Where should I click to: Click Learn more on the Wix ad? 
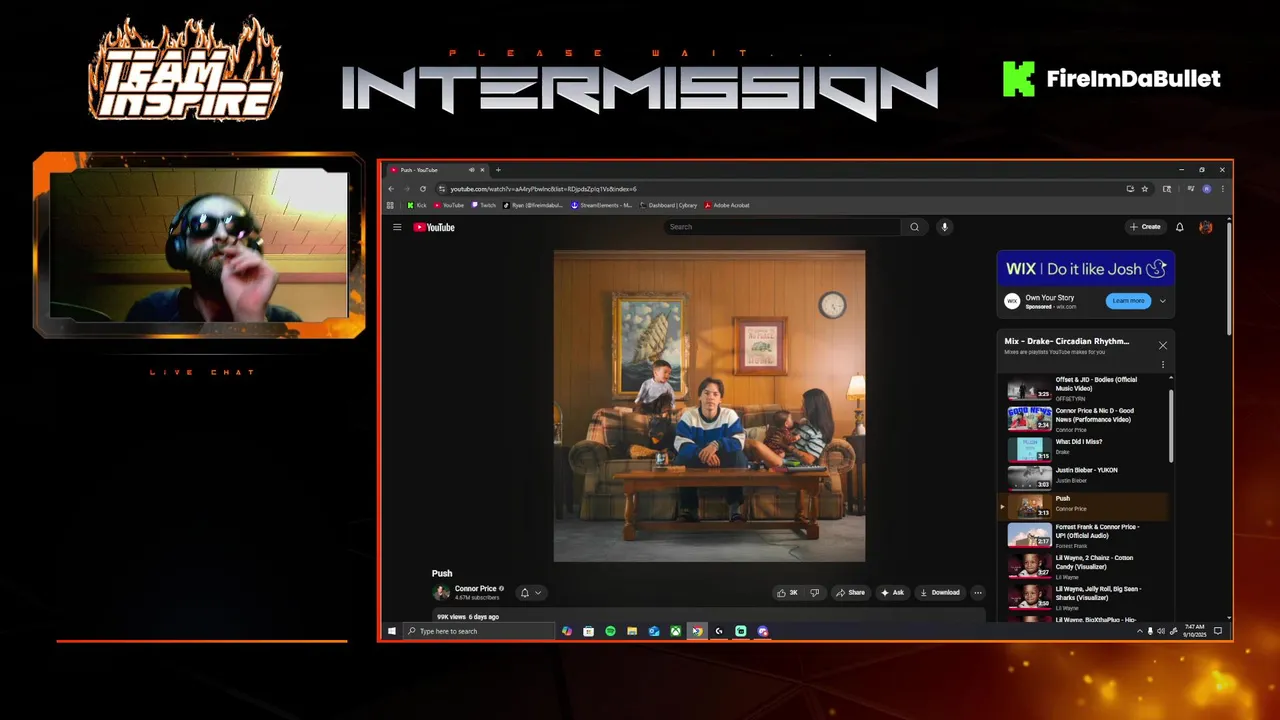(x=1128, y=301)
